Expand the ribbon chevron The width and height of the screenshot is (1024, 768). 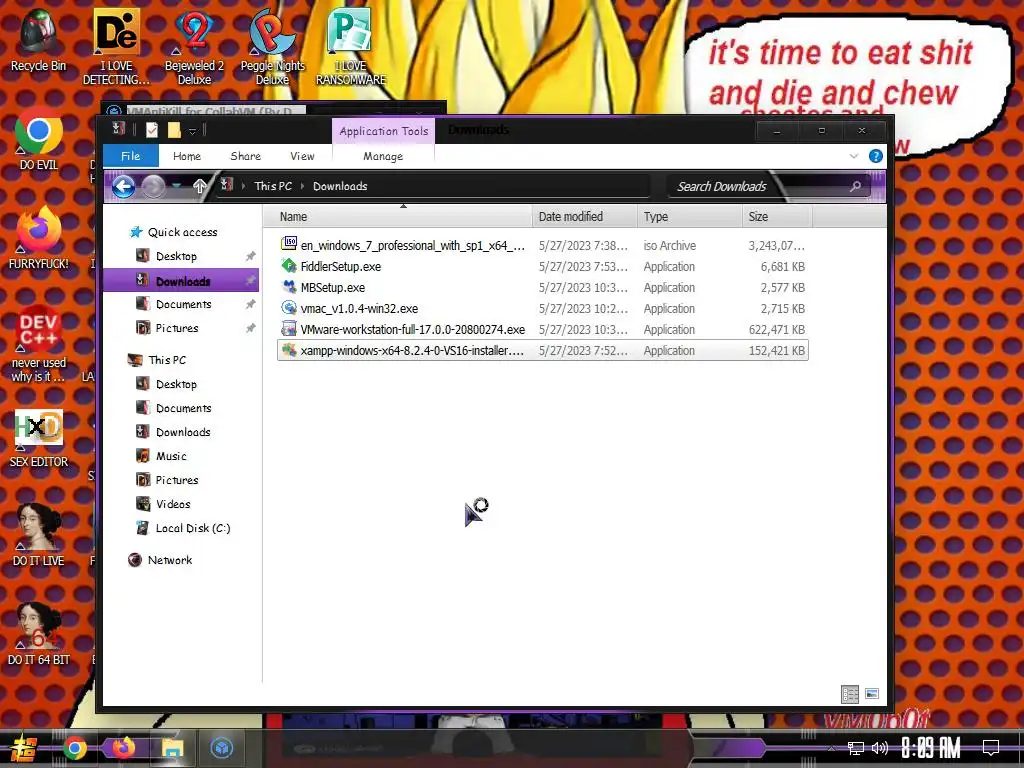(x=854, y=156)
